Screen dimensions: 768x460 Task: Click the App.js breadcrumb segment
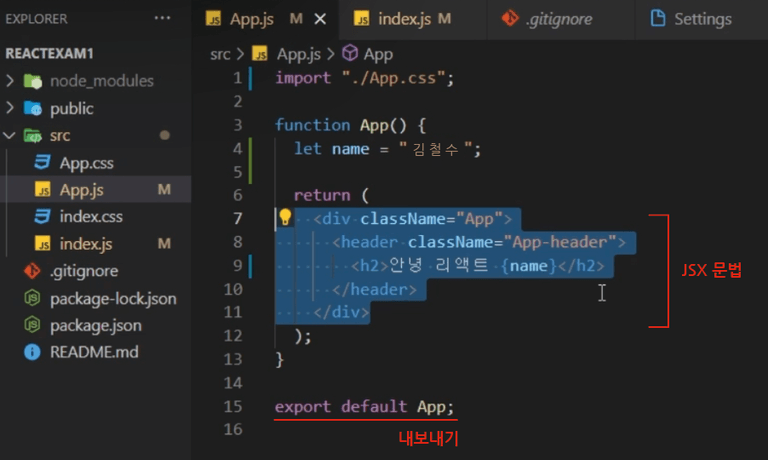click(299, 54)
